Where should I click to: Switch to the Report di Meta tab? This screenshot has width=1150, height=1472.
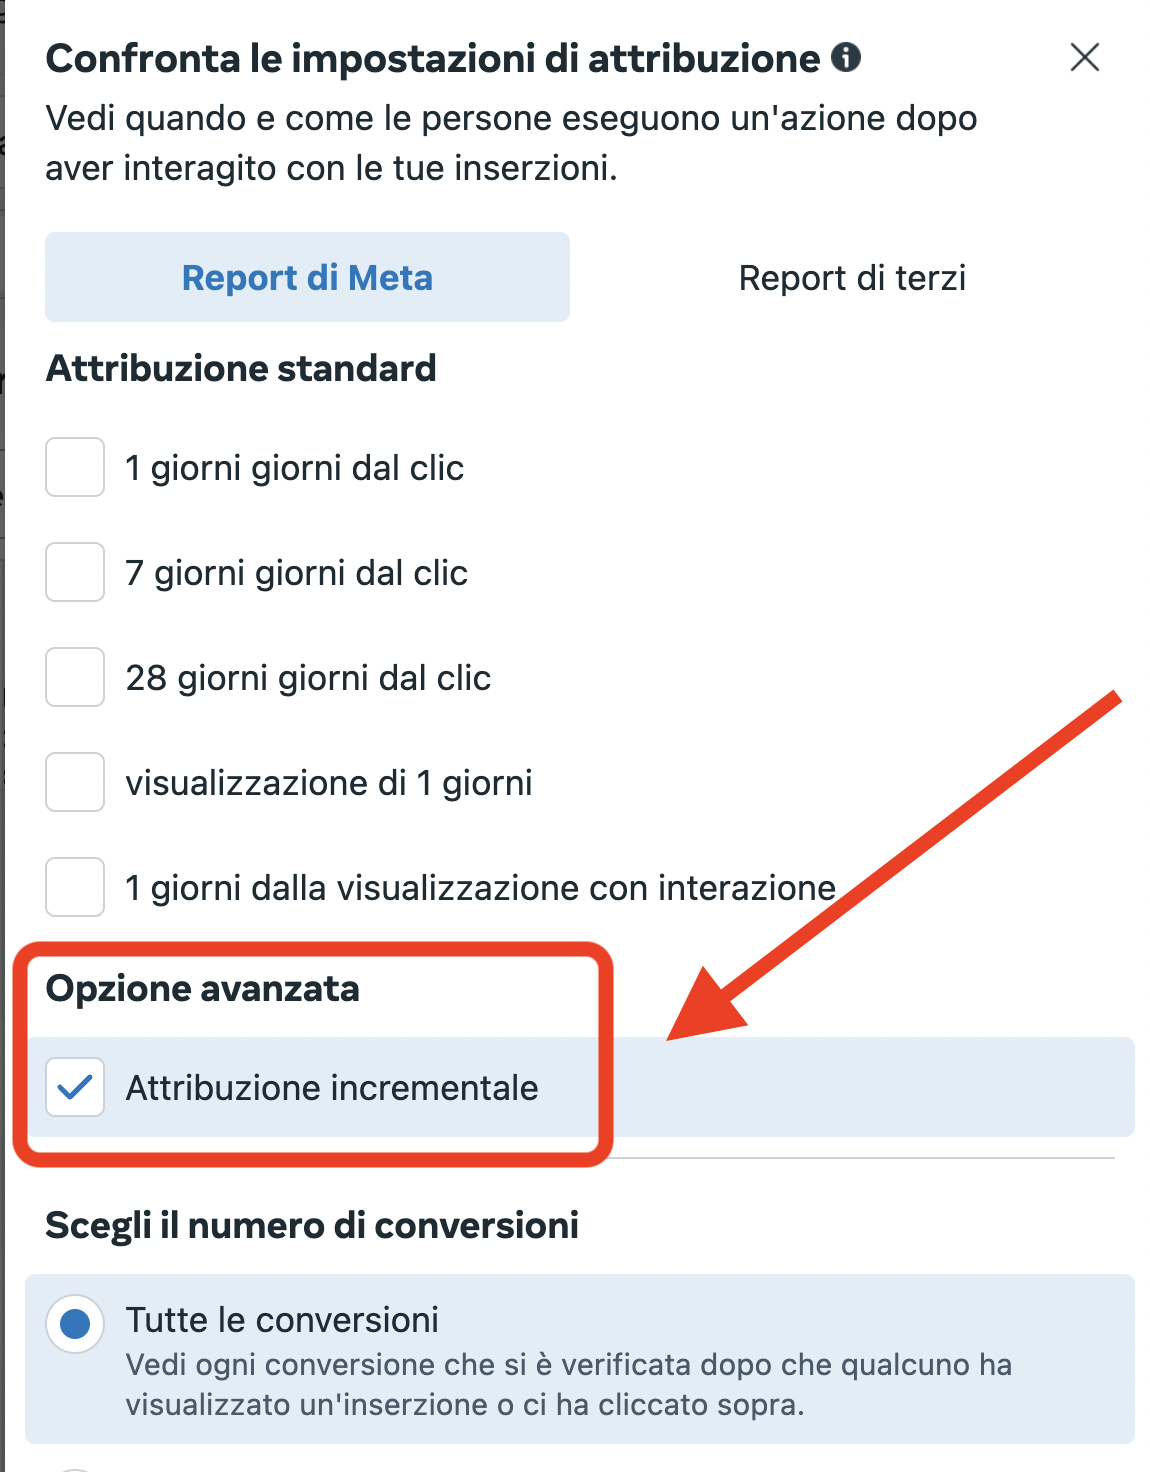pos(307,277)
